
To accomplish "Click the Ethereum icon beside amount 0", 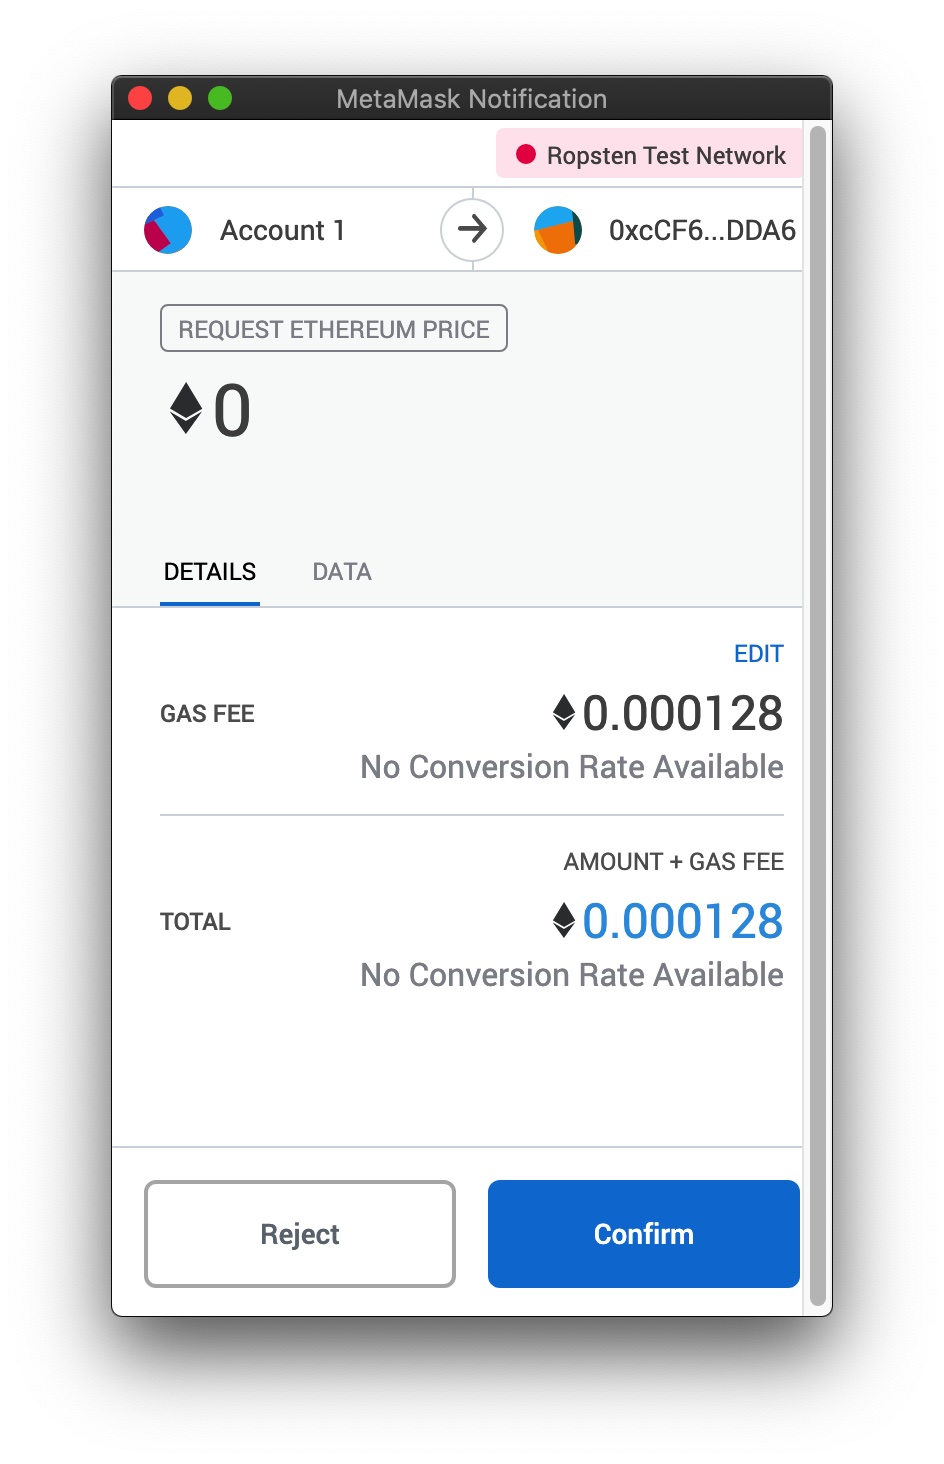I will (186, 408).
